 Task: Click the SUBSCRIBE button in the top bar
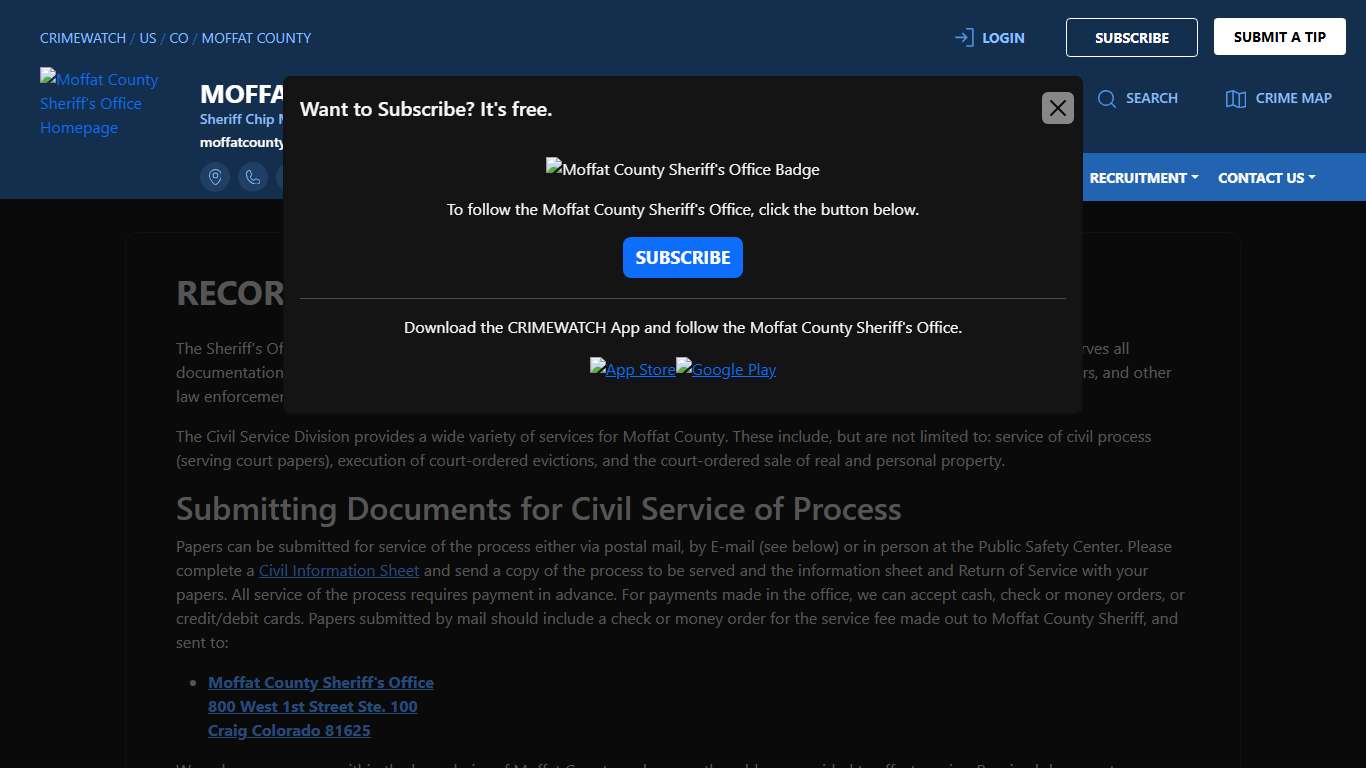pyautogui.click(x=1131, y=37)
